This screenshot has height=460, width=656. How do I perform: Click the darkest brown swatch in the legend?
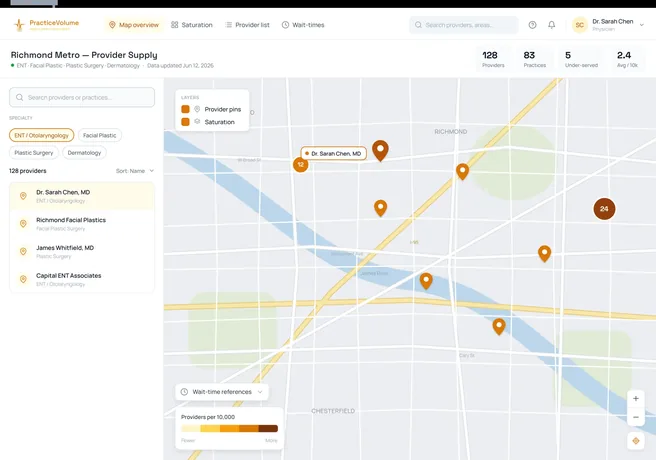(x=268, y=428)
